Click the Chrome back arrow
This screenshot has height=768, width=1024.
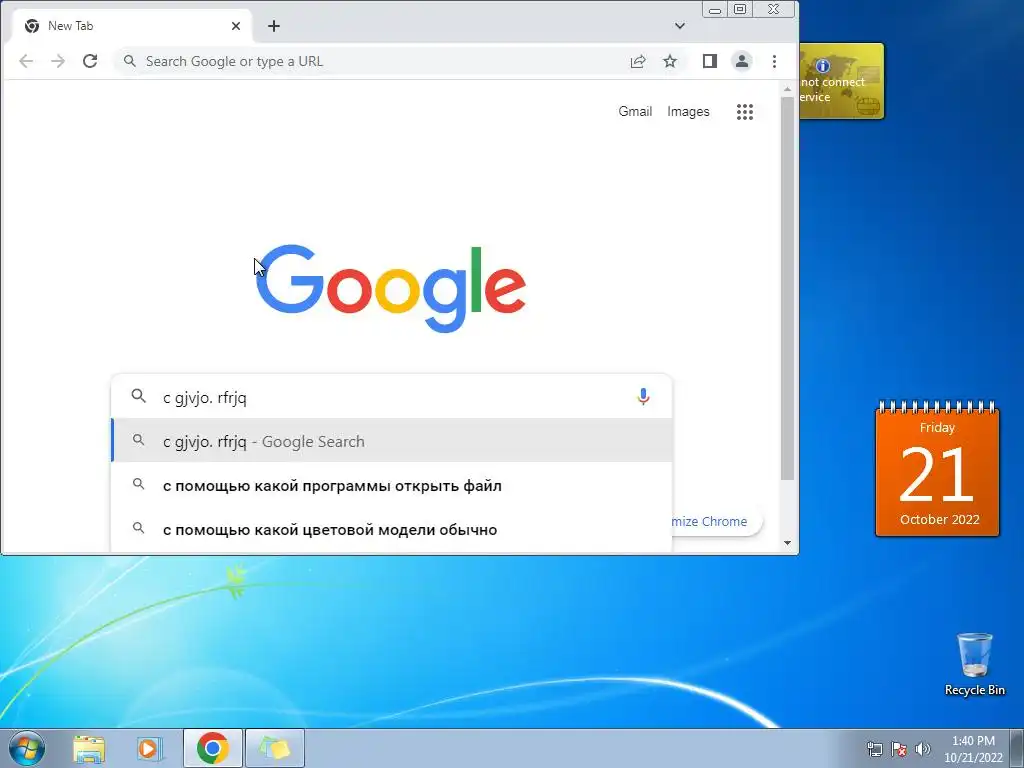pyautogui.click(x=26, y=61)
